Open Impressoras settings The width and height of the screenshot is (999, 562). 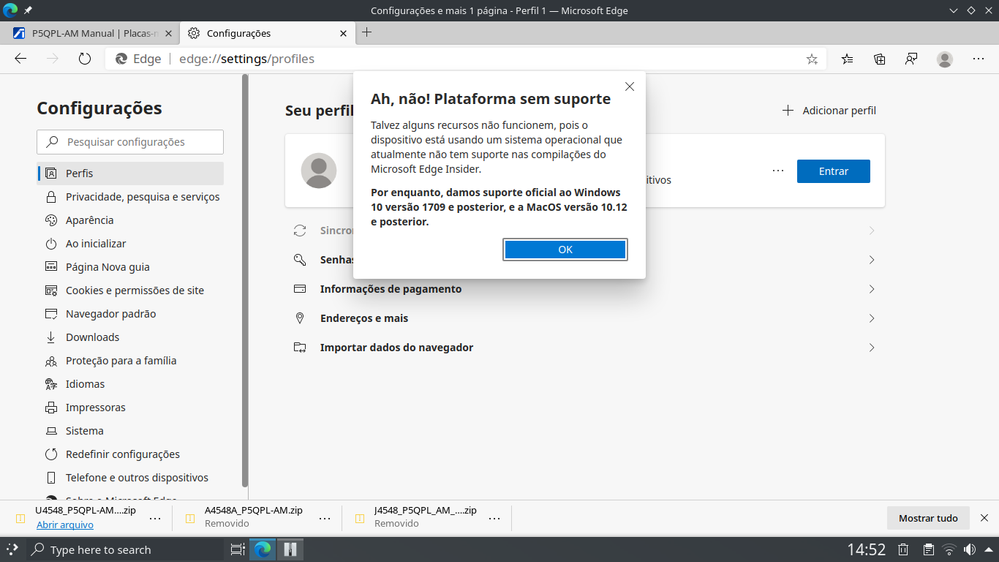[x=130, y=407]
